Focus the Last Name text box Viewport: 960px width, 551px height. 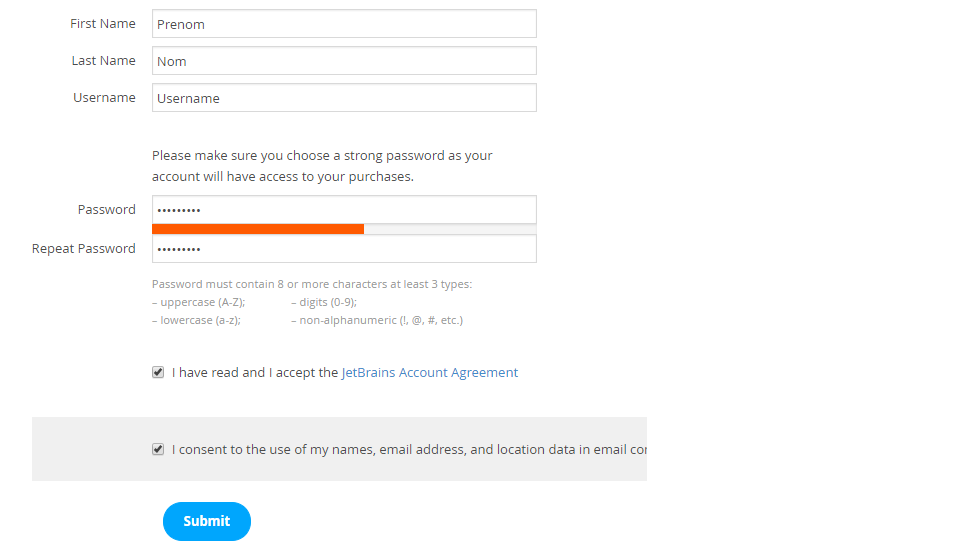point(344,61)
